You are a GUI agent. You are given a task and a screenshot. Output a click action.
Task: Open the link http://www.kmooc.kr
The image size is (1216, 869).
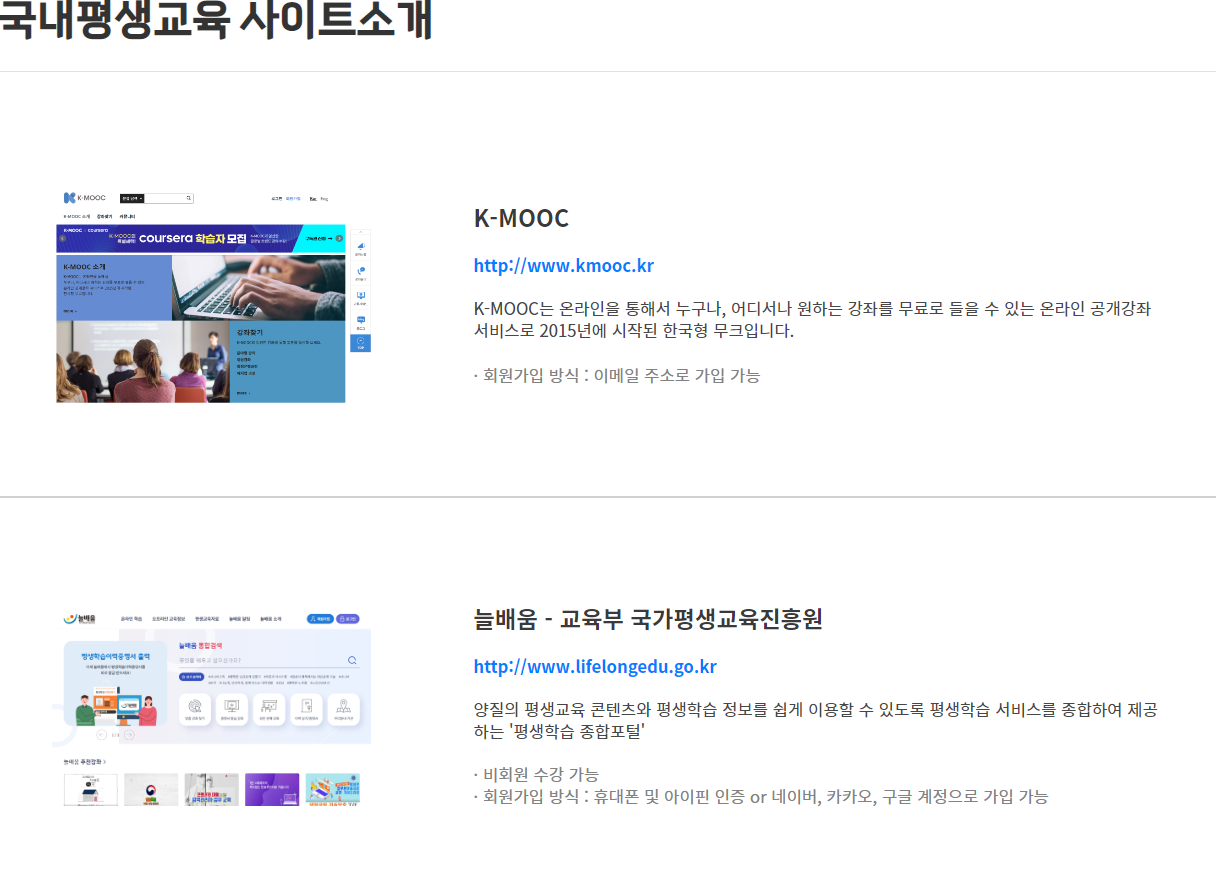click(563, 265)
